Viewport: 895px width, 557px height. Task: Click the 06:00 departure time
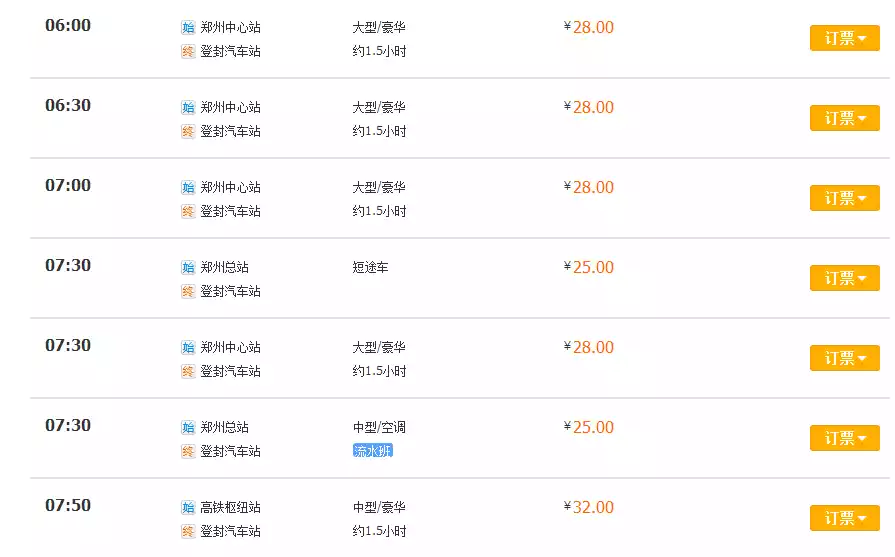point(68,25)
